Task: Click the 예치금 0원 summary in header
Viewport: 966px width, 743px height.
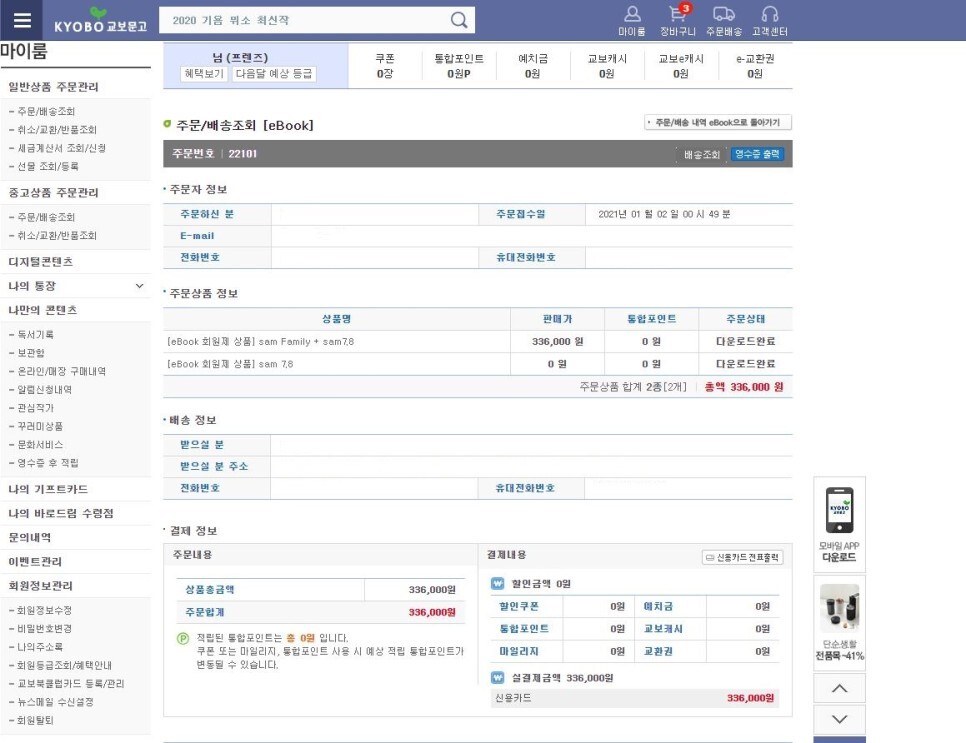Action: coord(533,66)
